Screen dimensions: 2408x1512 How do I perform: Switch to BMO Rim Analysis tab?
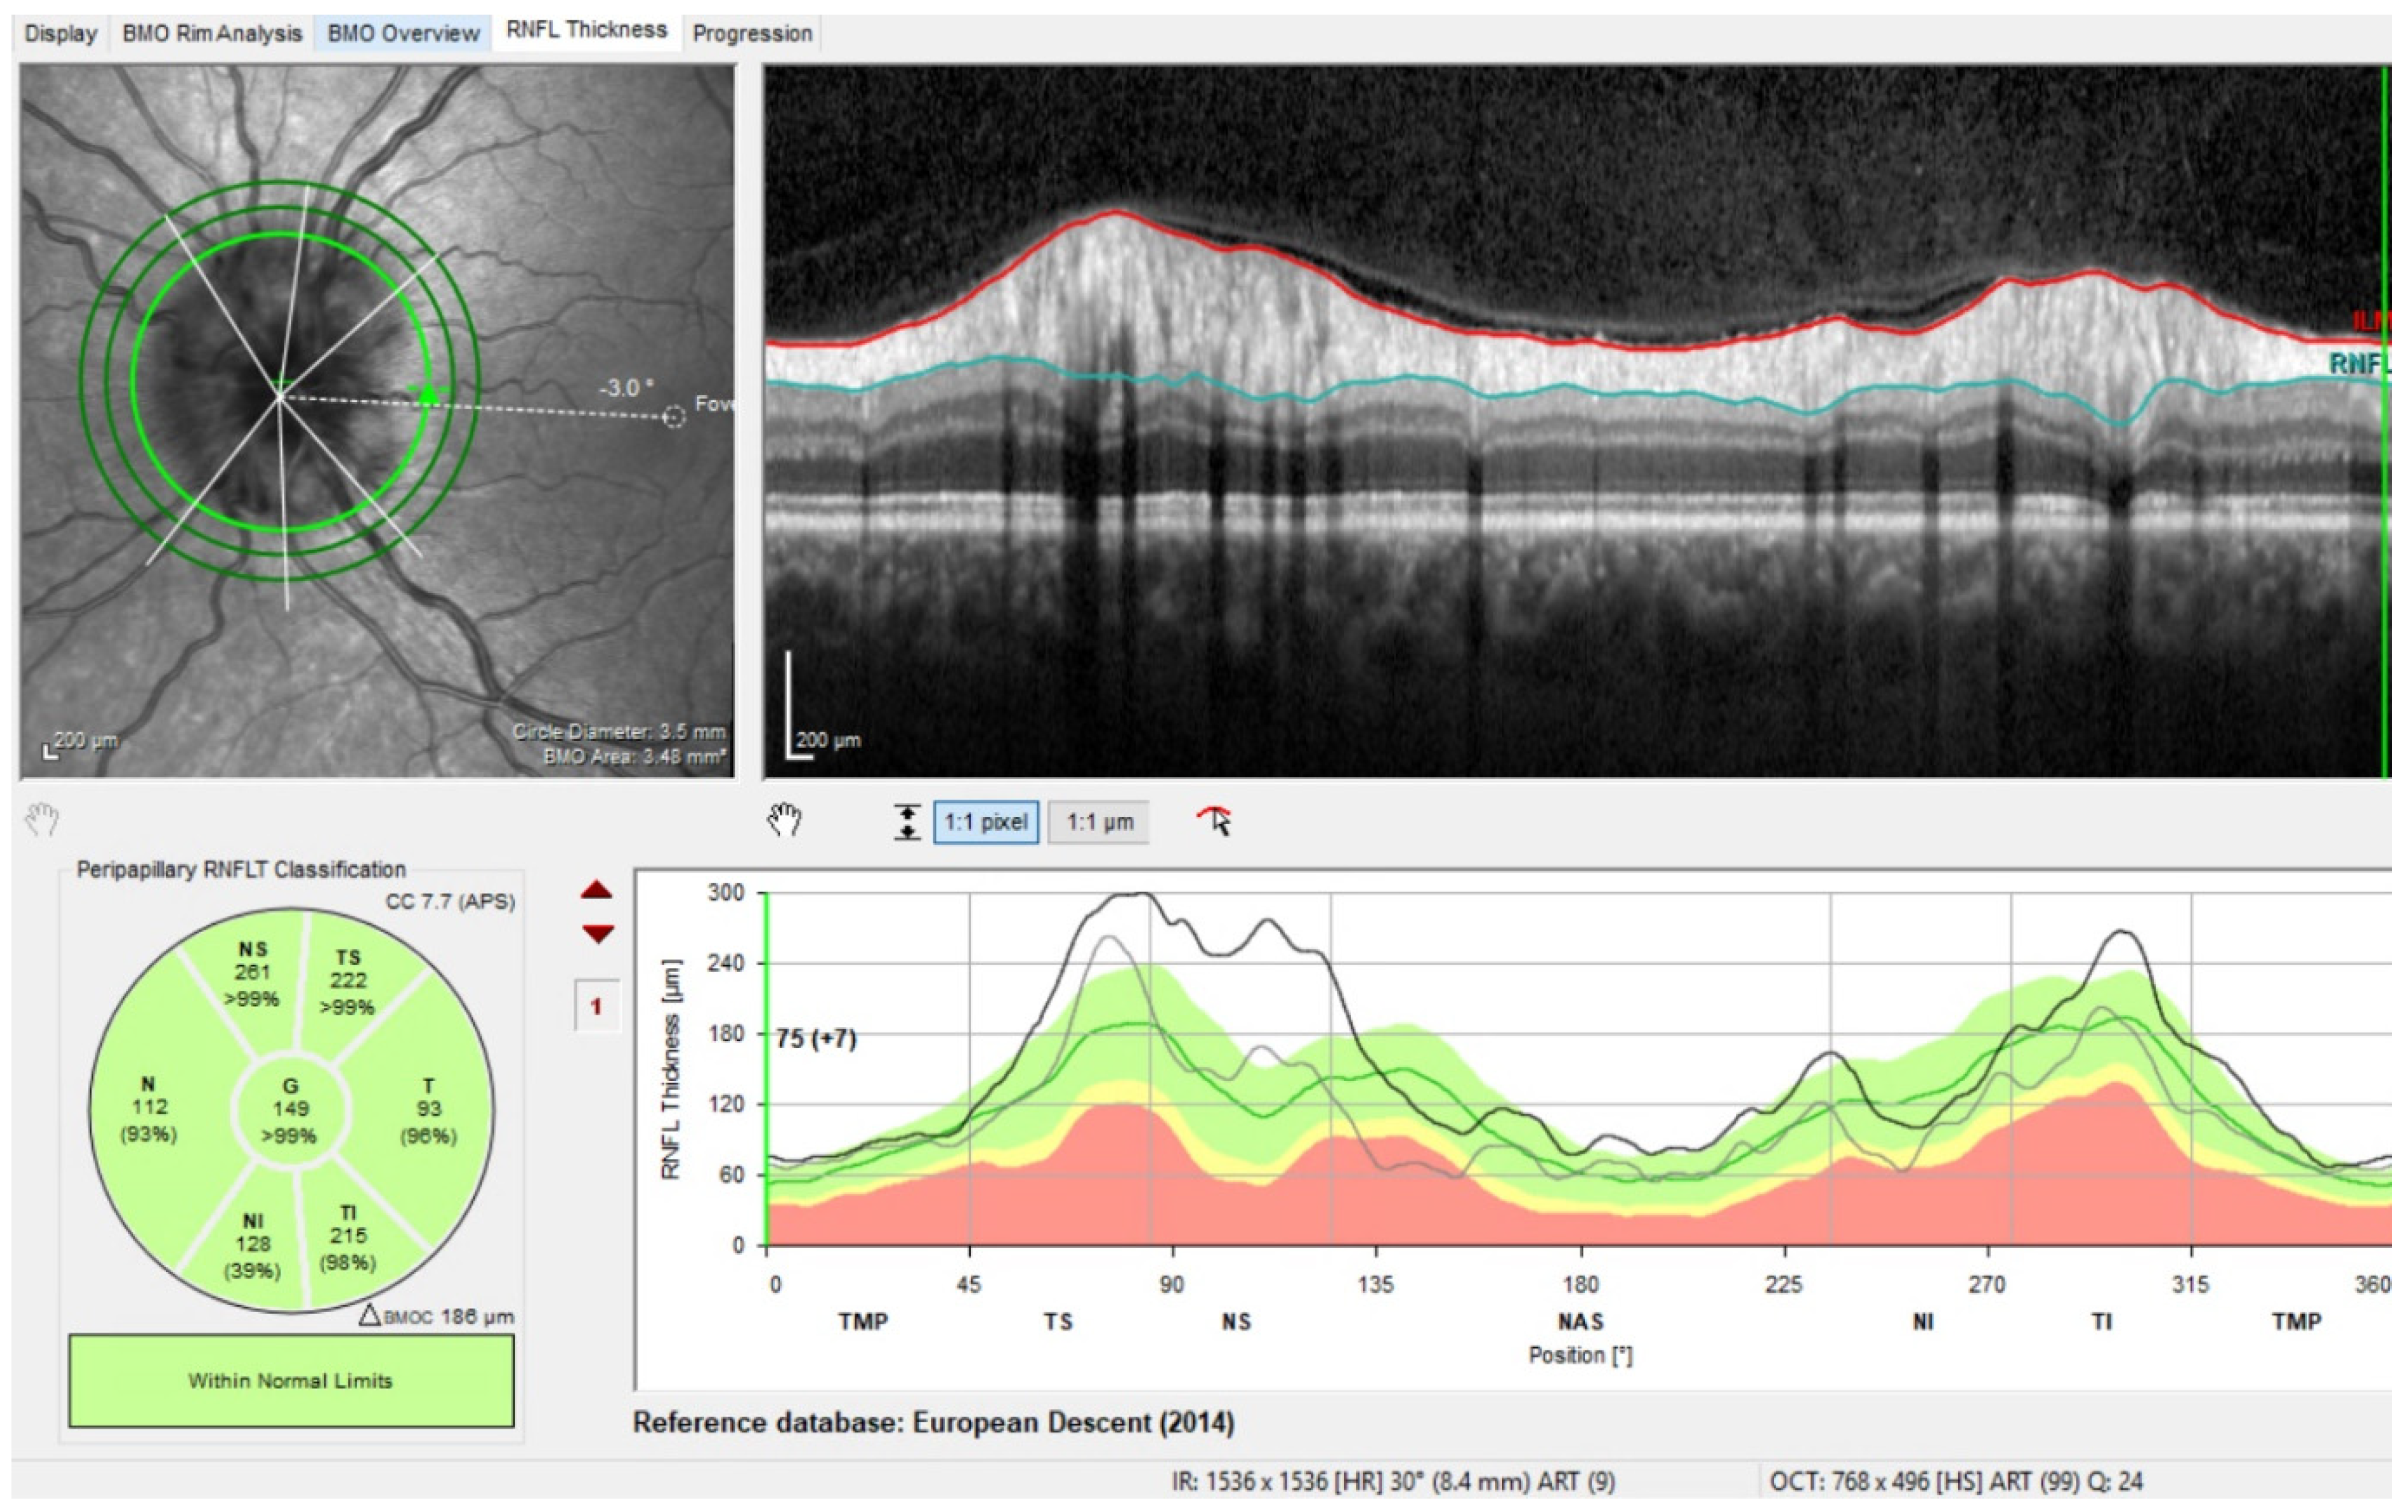[211, 33]
